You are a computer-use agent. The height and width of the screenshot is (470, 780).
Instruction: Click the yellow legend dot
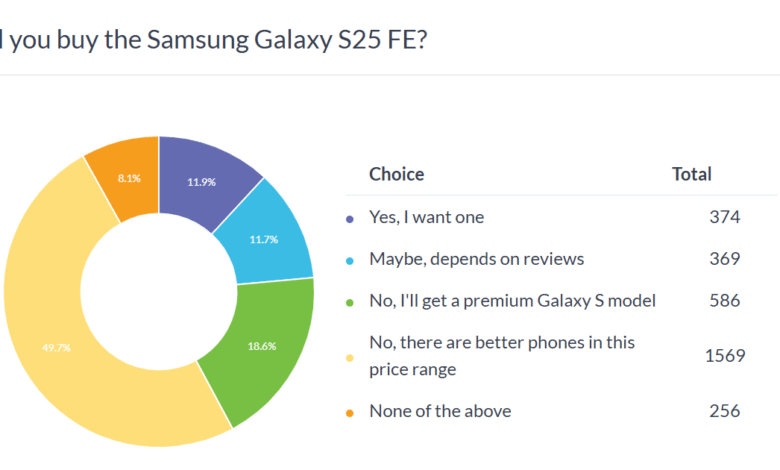pos(349,356)
